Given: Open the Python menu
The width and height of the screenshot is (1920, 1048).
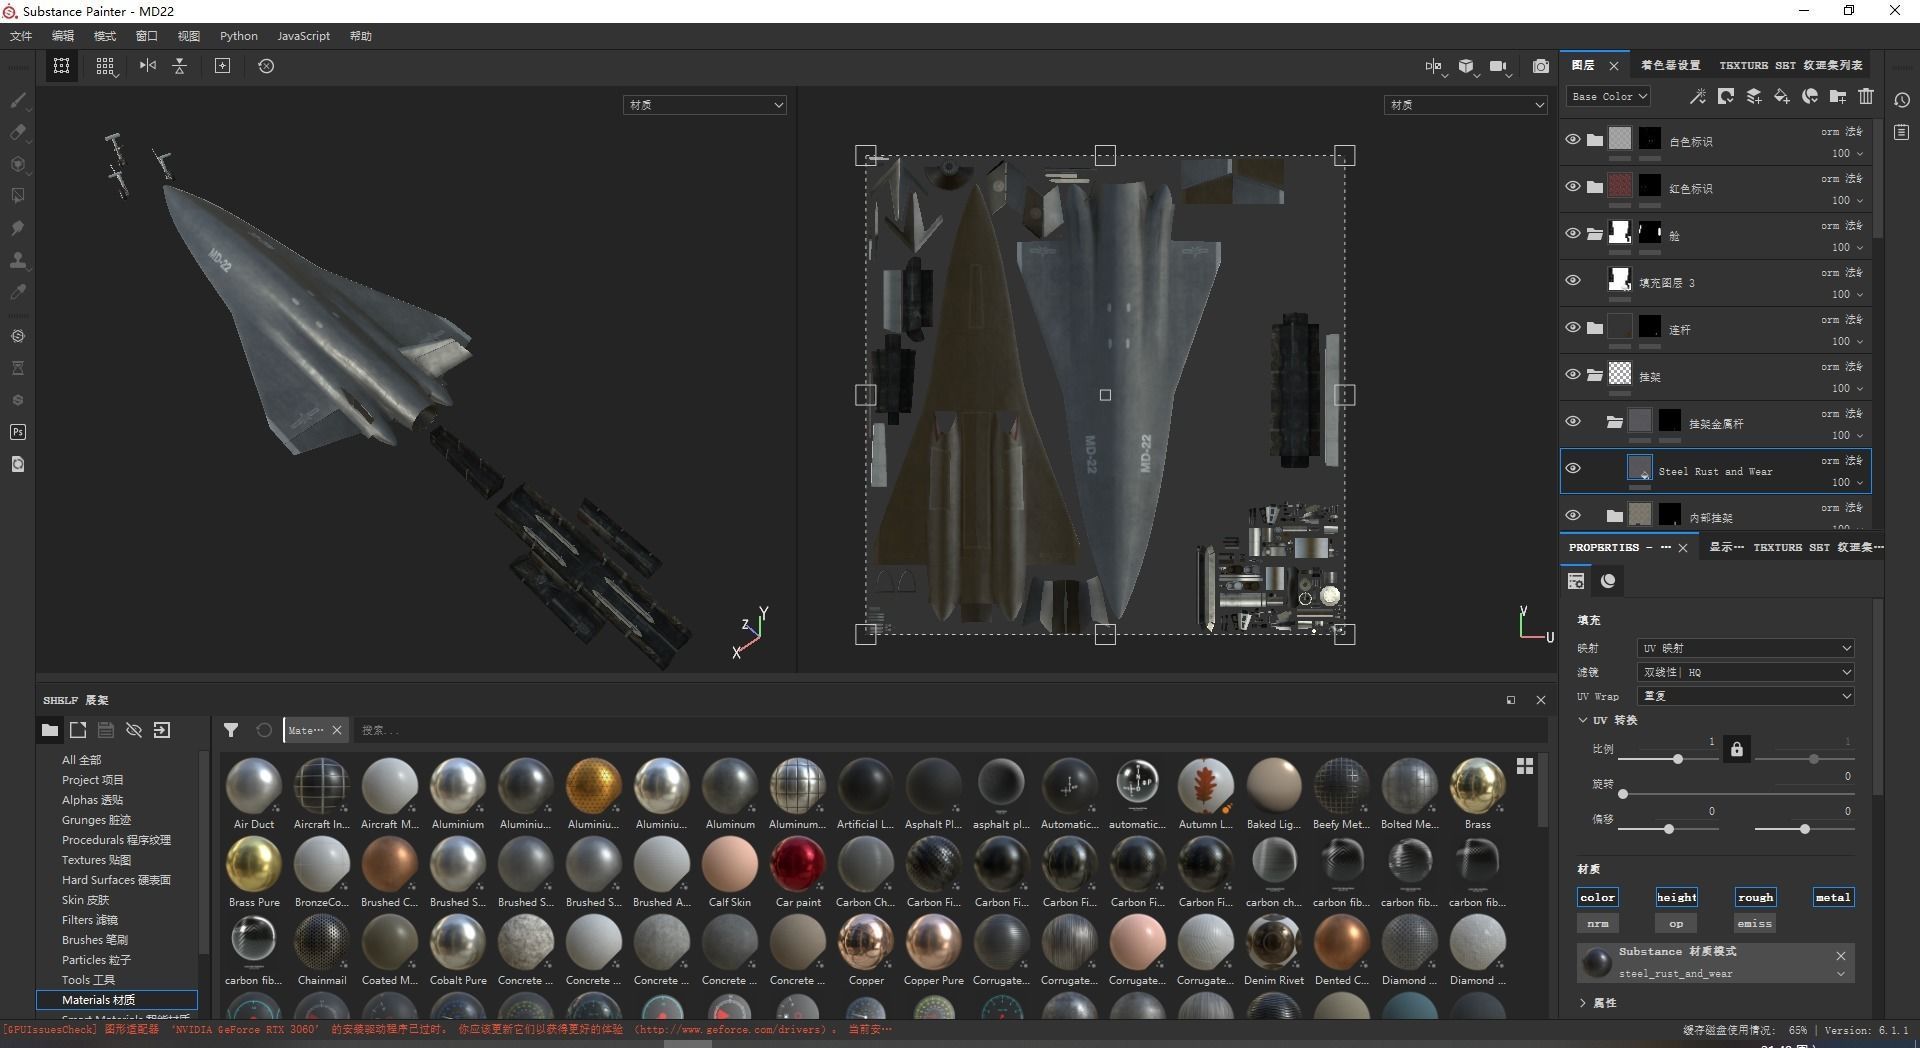Looking at the screenshot, I should click(239, 36).
